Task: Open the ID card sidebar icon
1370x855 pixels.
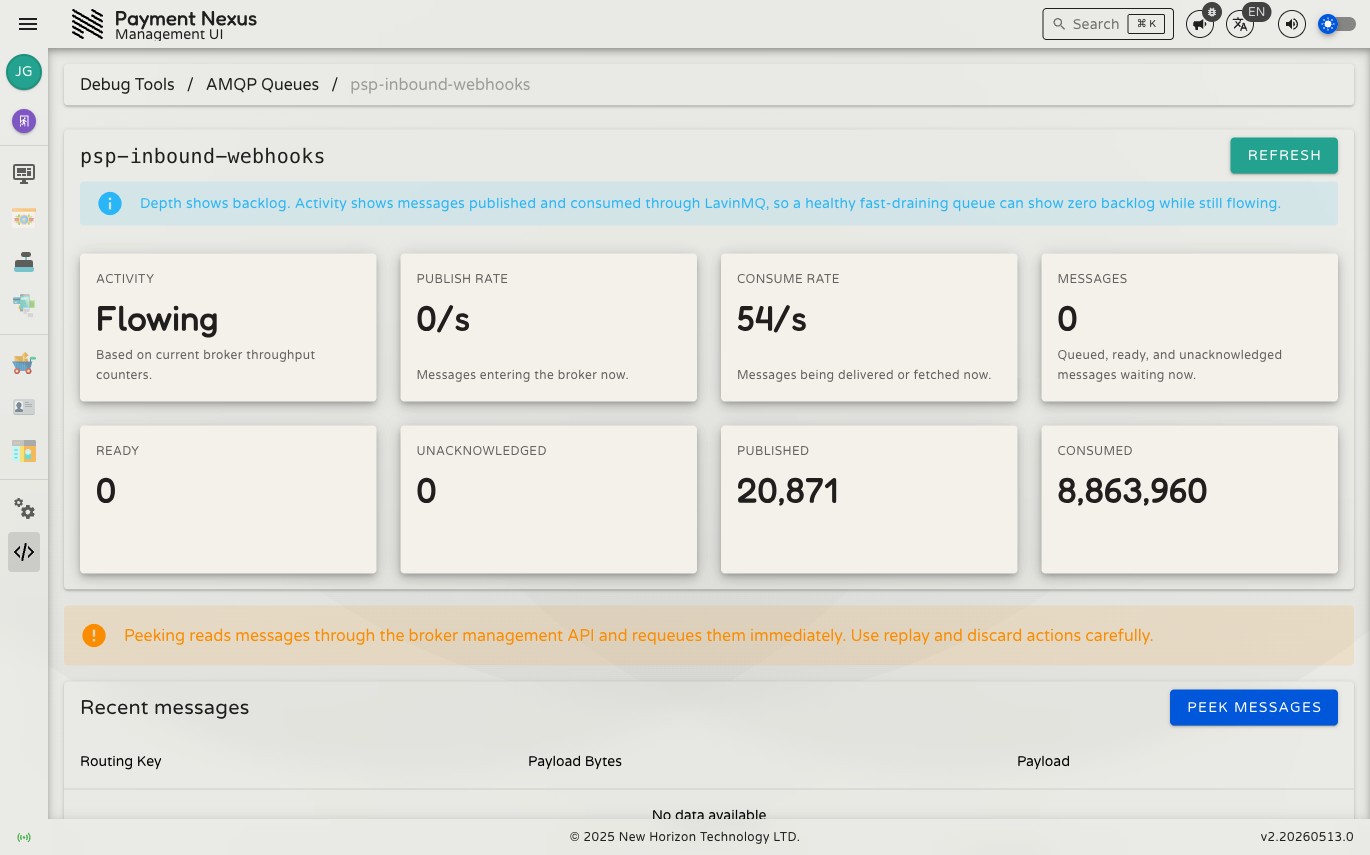Action: (x=24, y=407)
